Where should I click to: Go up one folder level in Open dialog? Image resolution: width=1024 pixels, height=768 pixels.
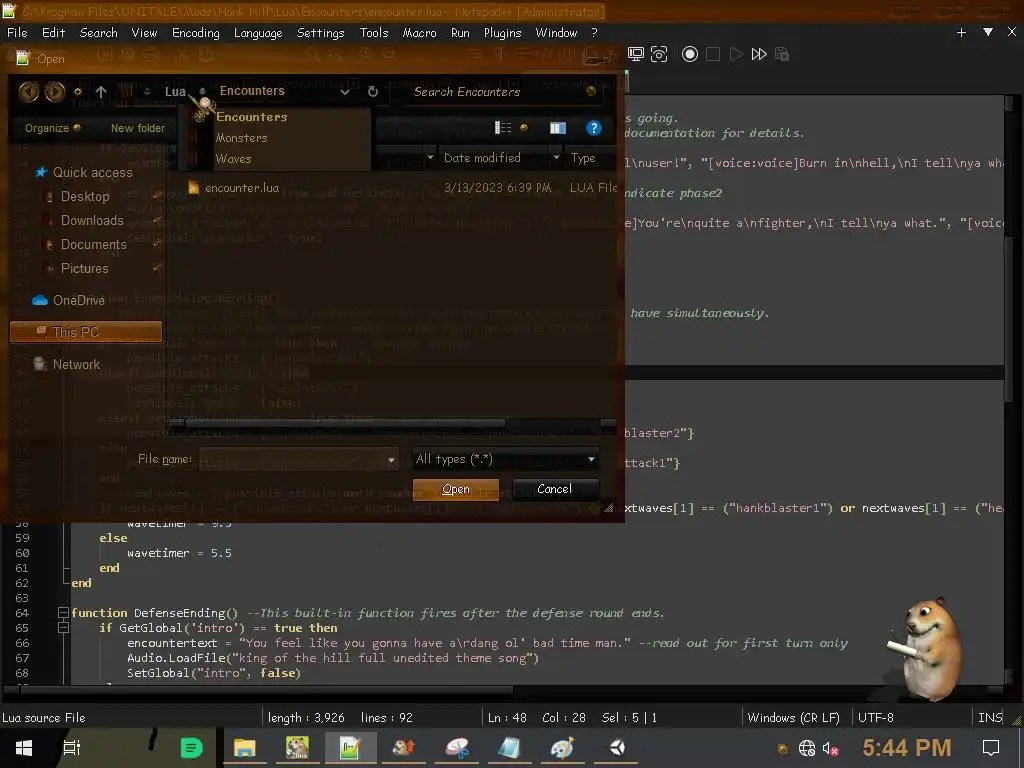[101, 91]
